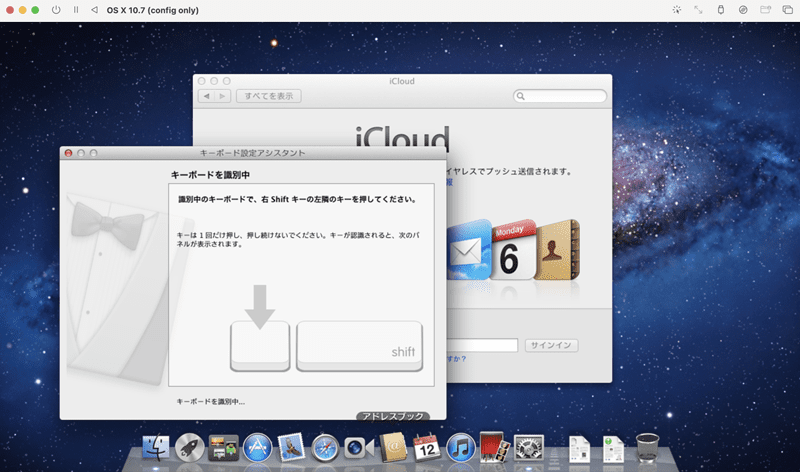
Task: Open FaceTime camera icon in Dock
Action: [359, 449]
